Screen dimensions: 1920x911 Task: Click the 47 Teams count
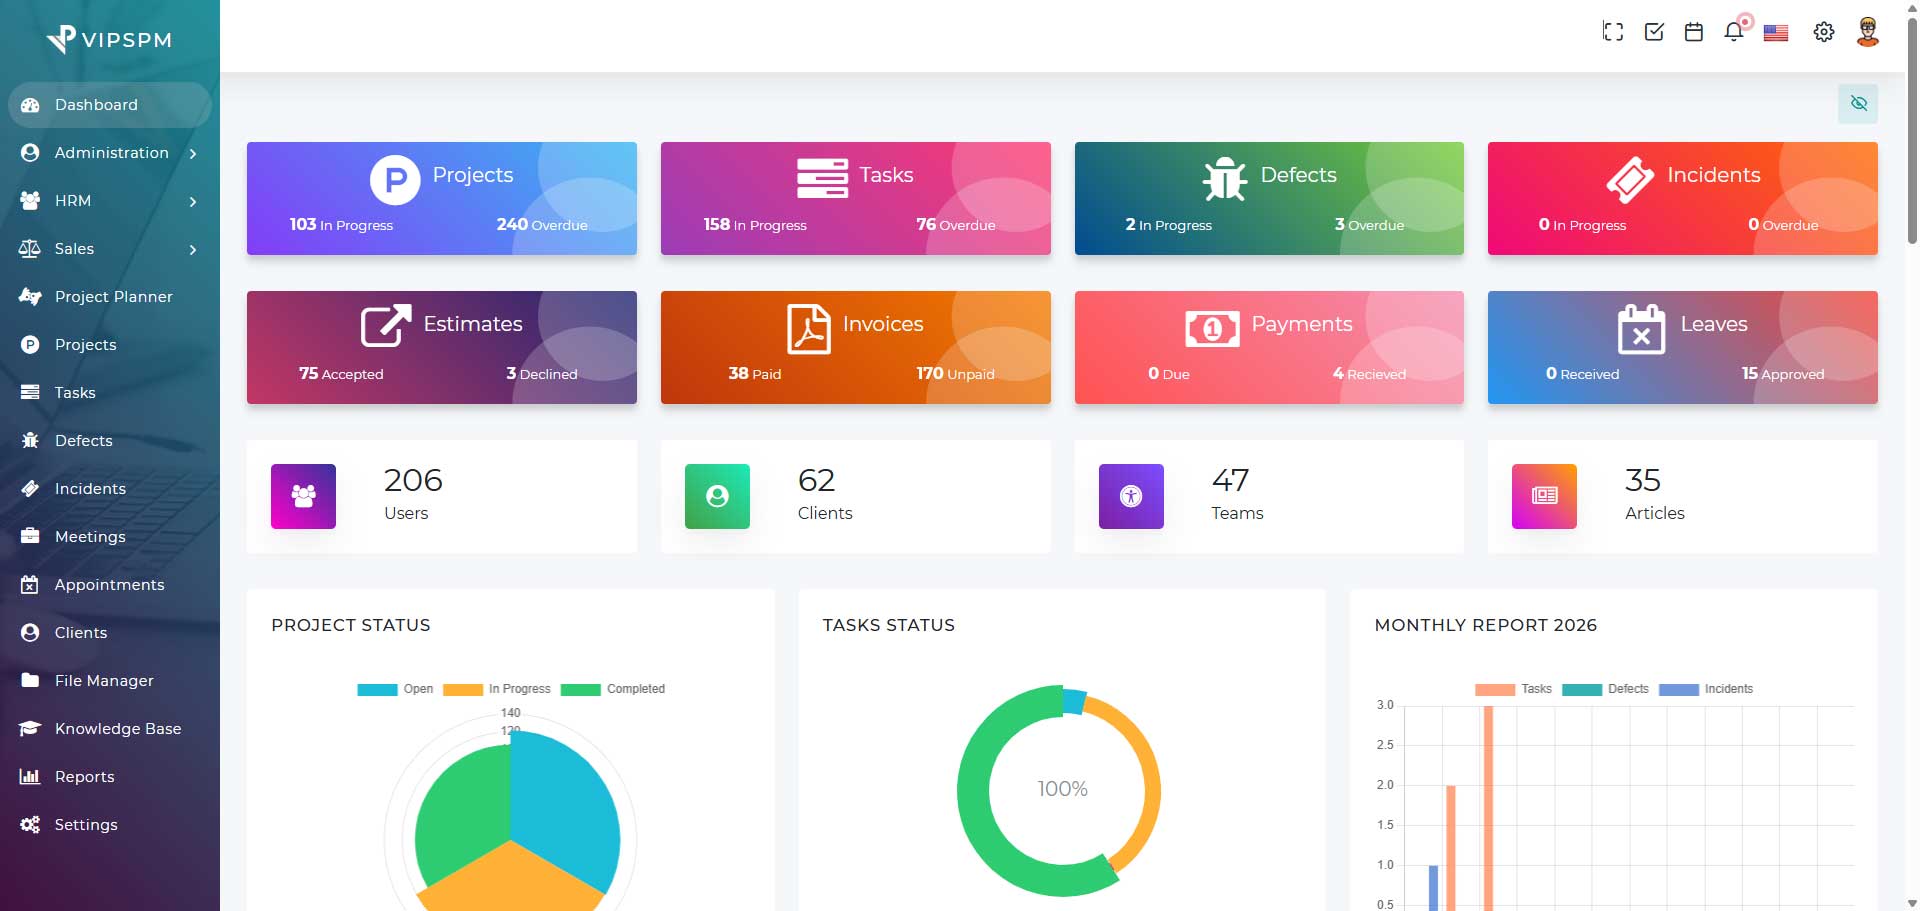click(1230, 481)
